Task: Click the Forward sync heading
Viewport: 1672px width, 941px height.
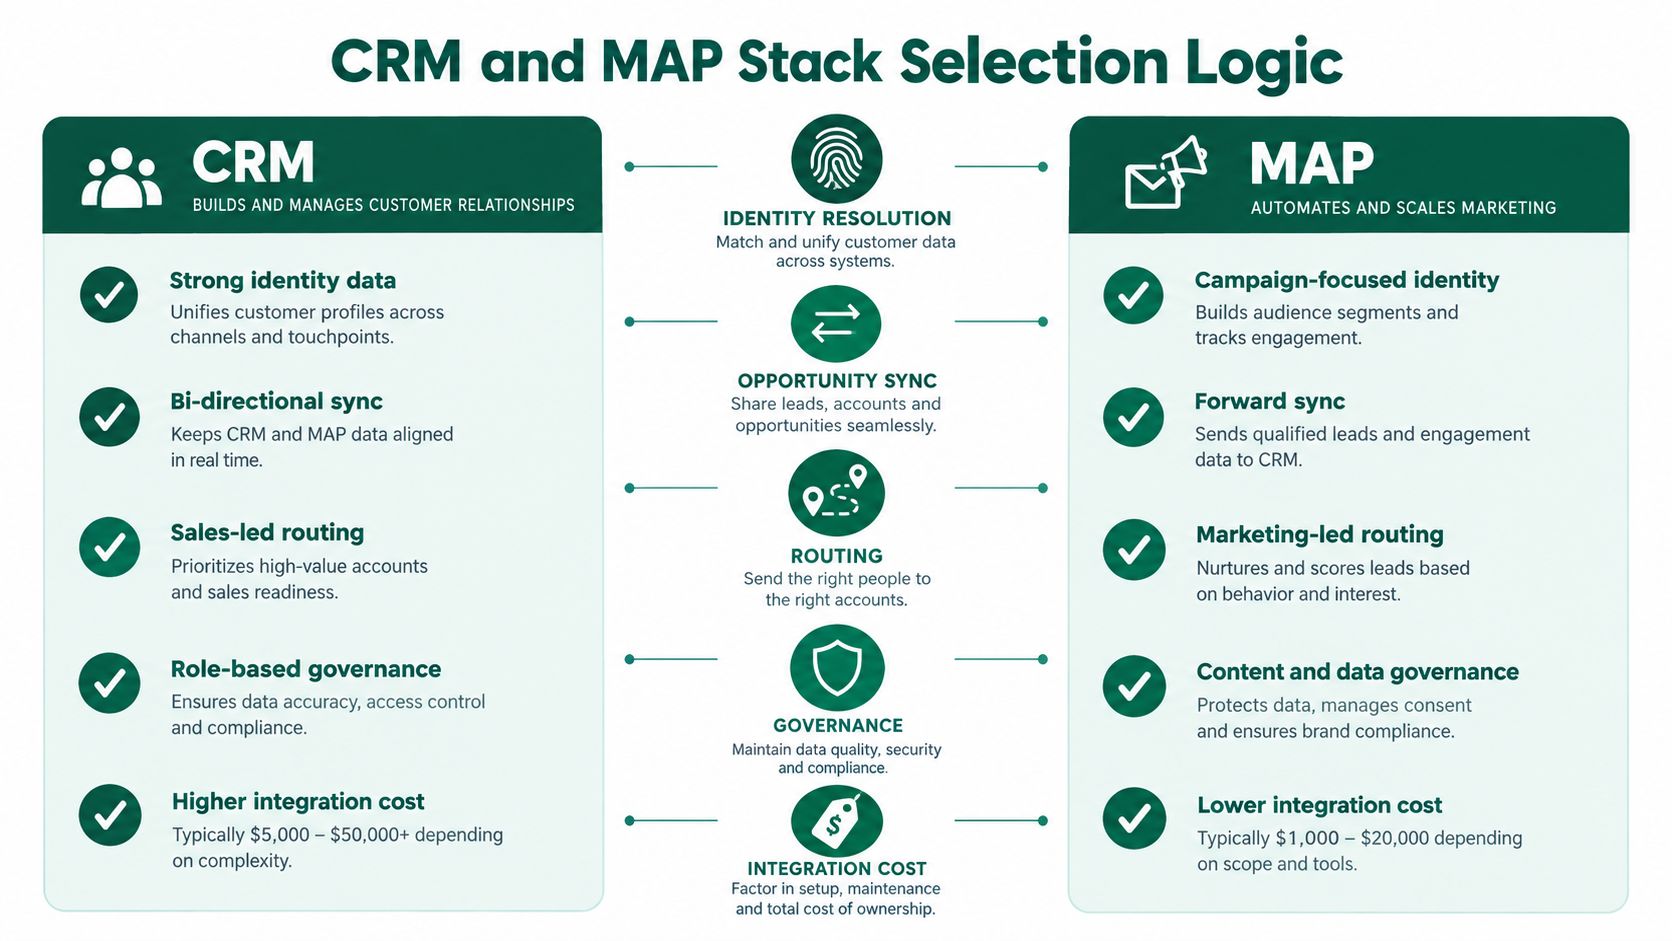Action: click(x=1270, y=401)
